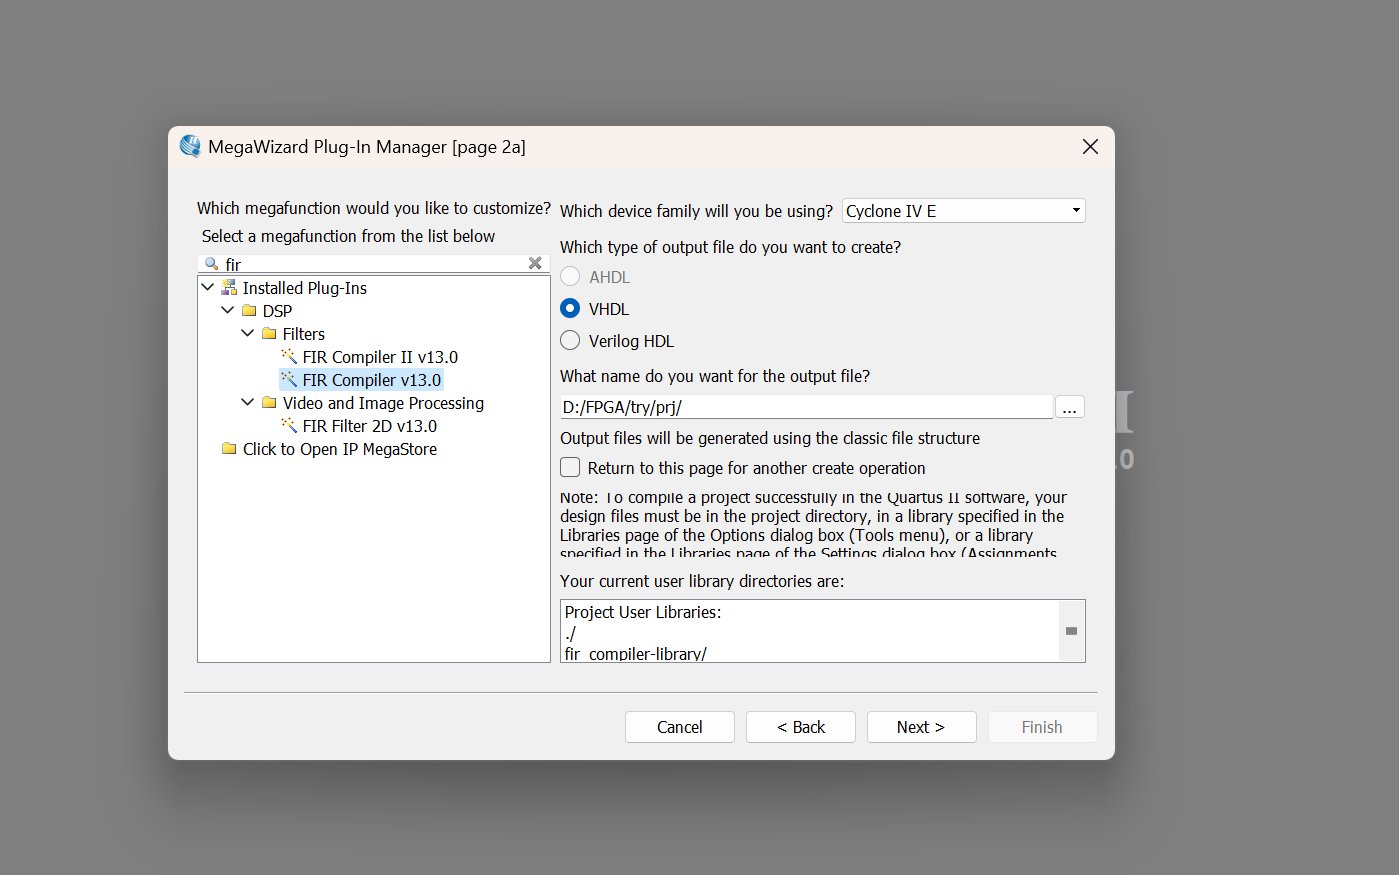Collapse the Video and Image Processing node
Viewport: 1399px width, 875px height.
point(248,402)
